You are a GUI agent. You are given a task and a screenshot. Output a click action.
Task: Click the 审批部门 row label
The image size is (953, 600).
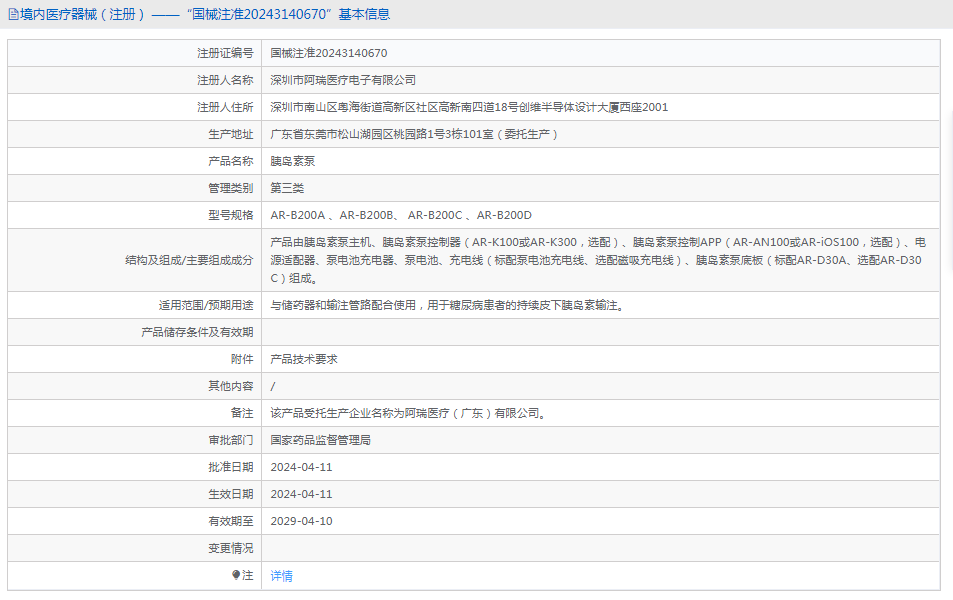tap(230, 440)
